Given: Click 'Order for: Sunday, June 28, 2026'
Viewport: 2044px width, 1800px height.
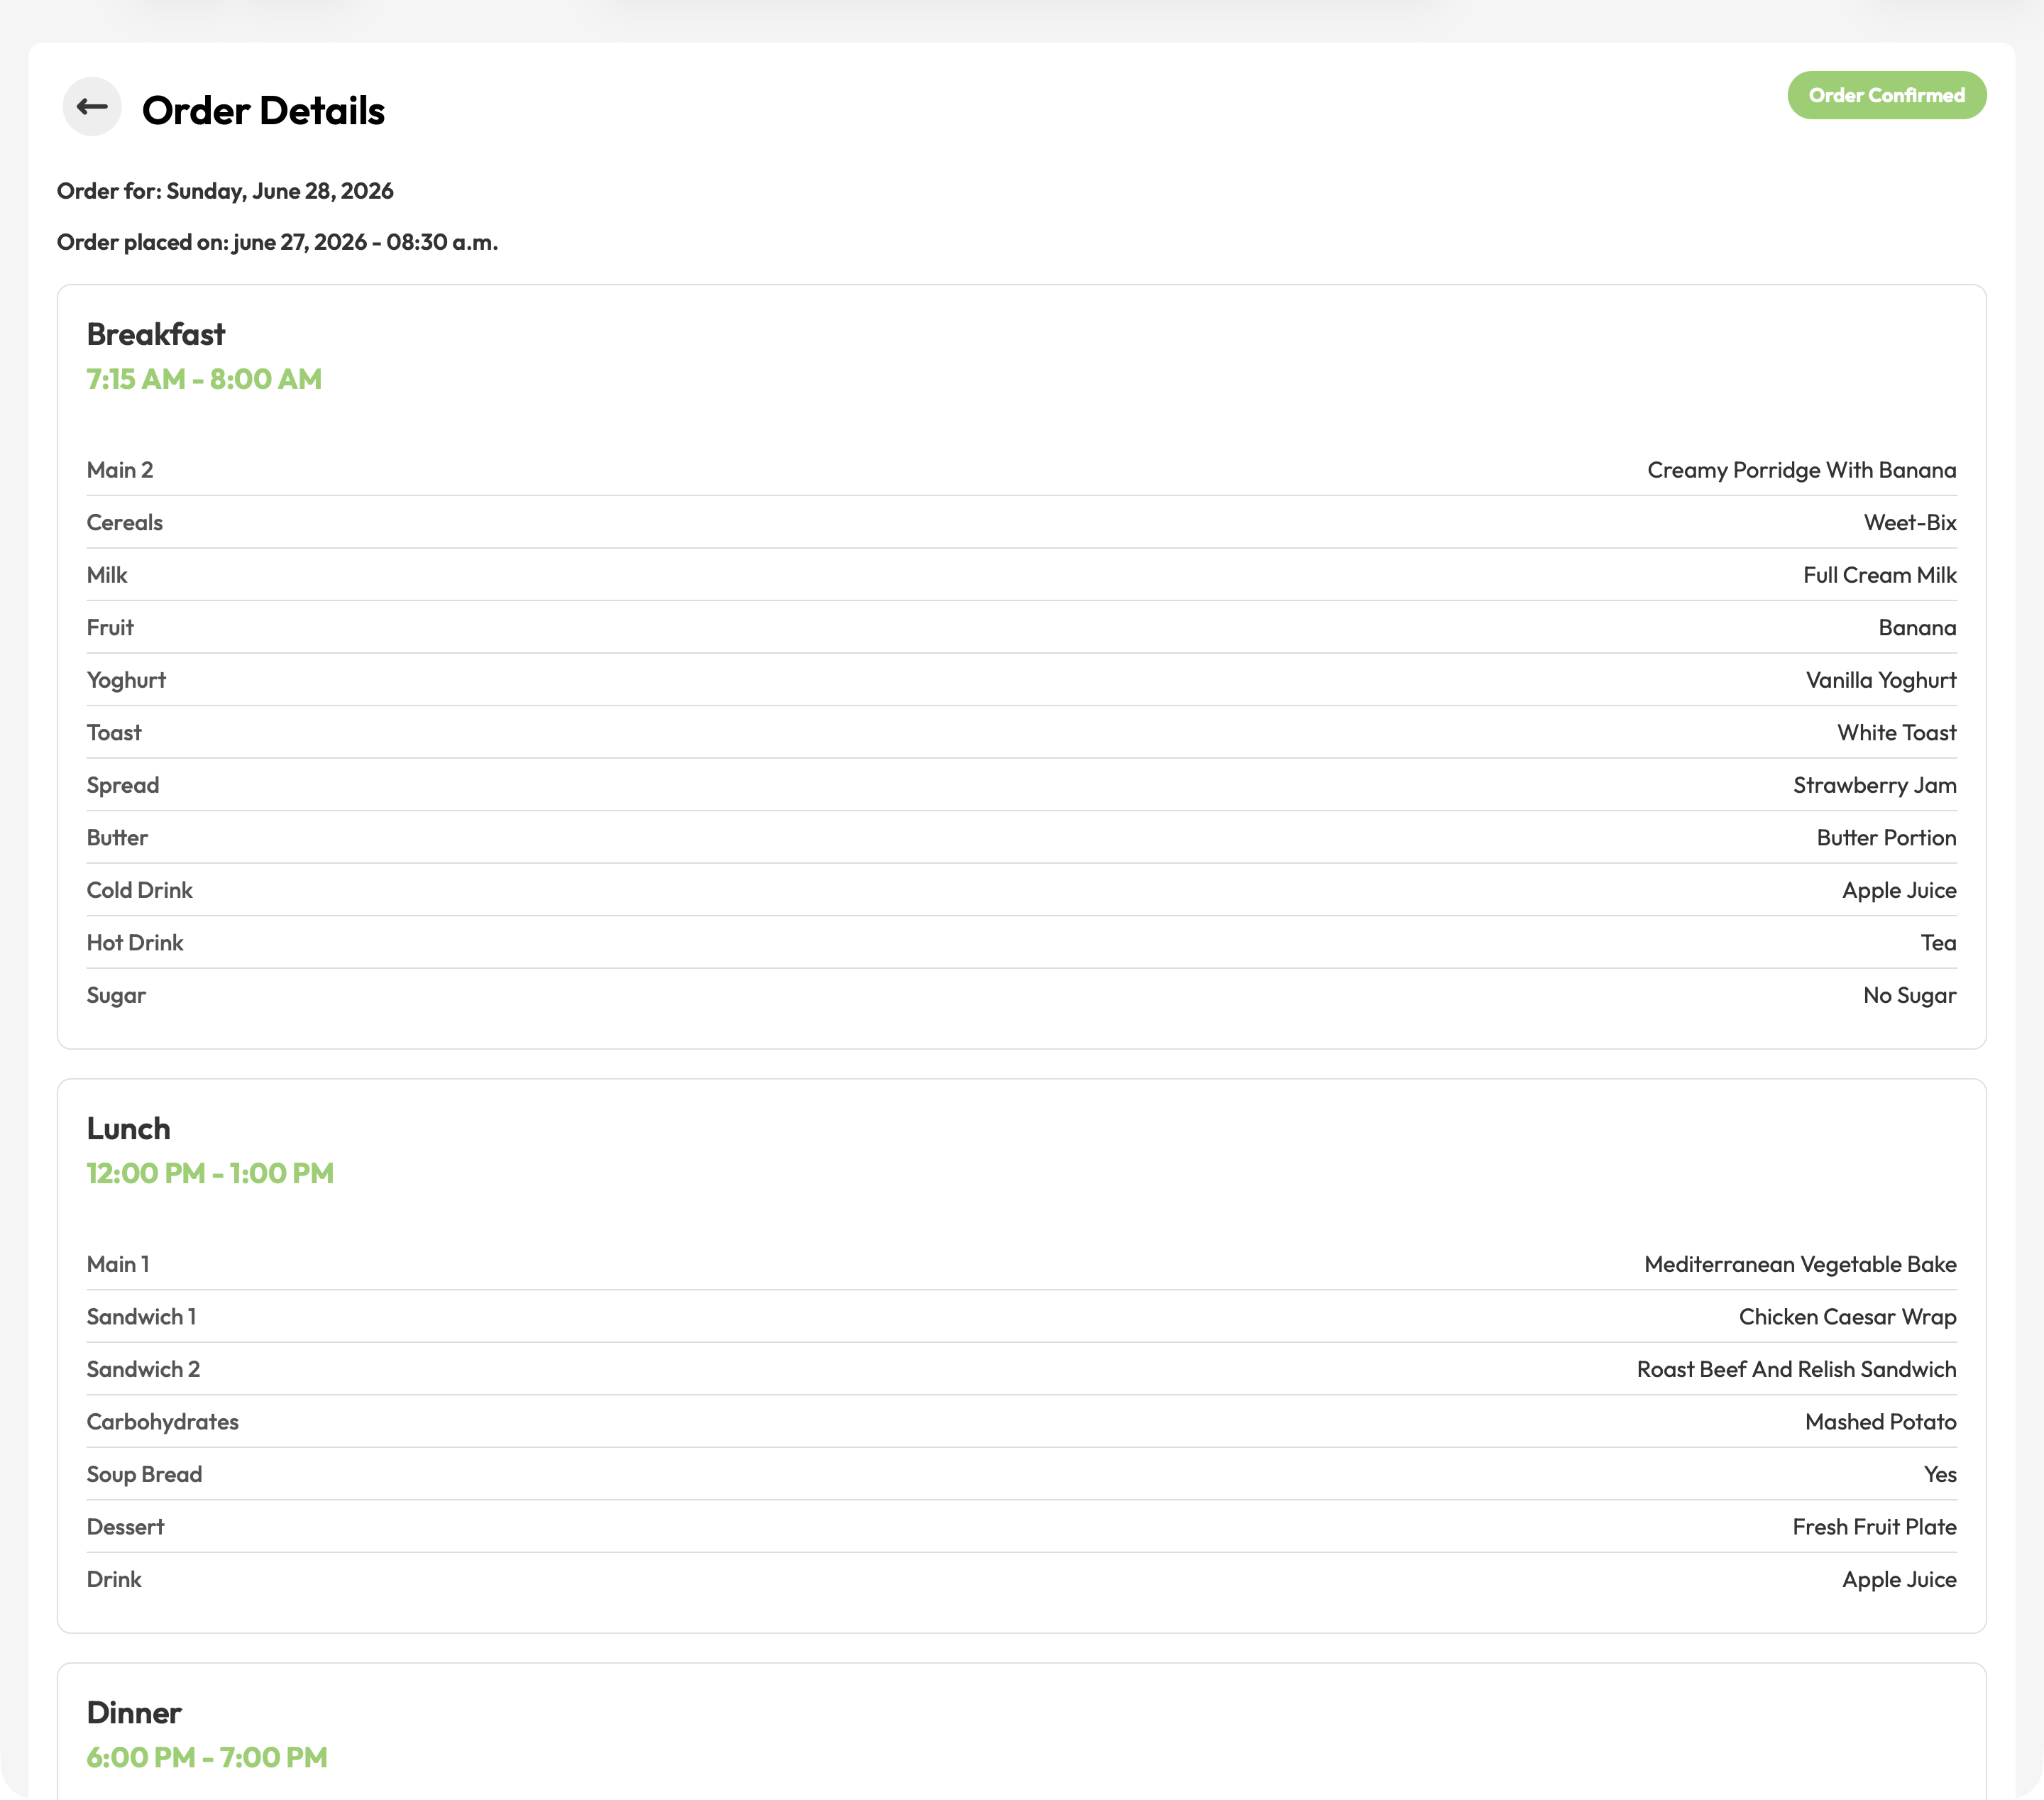Looking at the screenshot, I should click(x=225, y=191).
